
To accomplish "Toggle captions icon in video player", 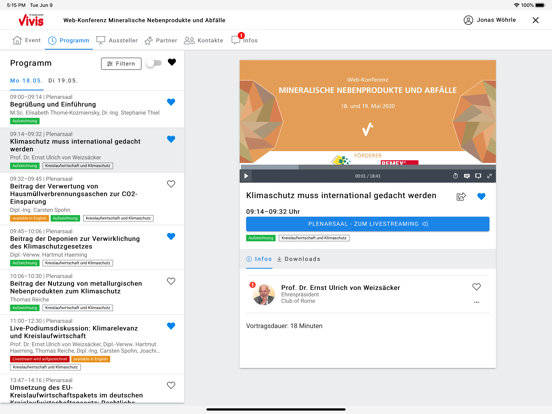I will coord(467,176).
